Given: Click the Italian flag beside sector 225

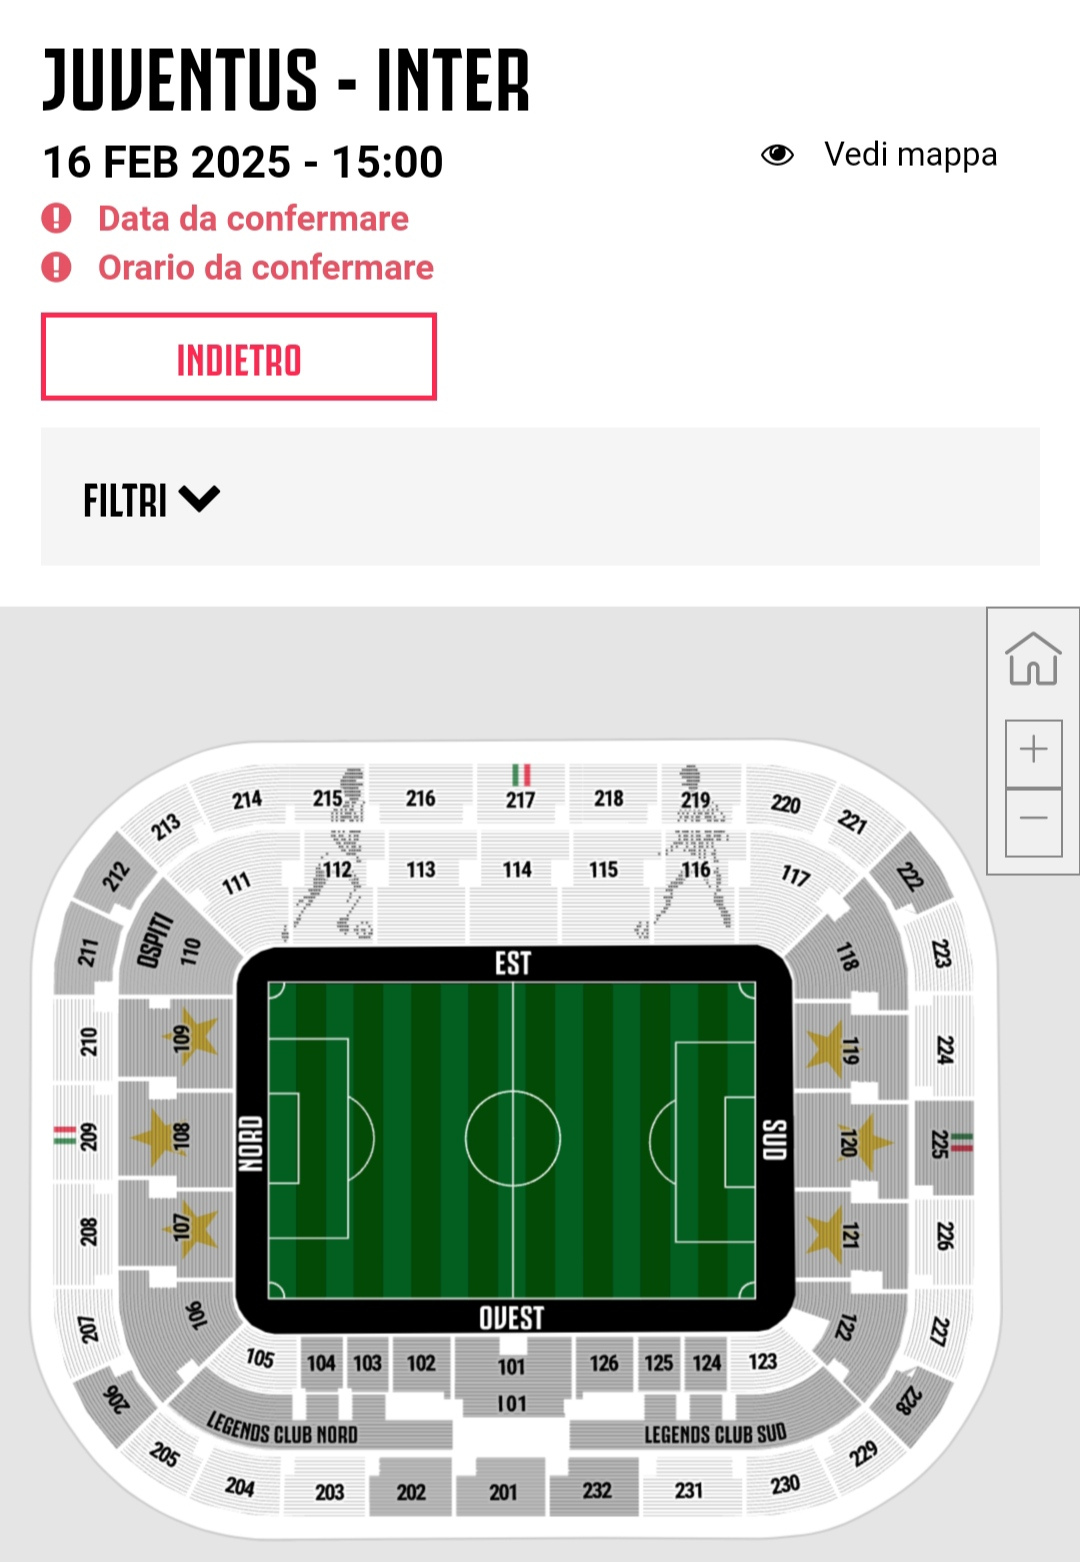Looking at the screenshot, I should coord(961,1142).
